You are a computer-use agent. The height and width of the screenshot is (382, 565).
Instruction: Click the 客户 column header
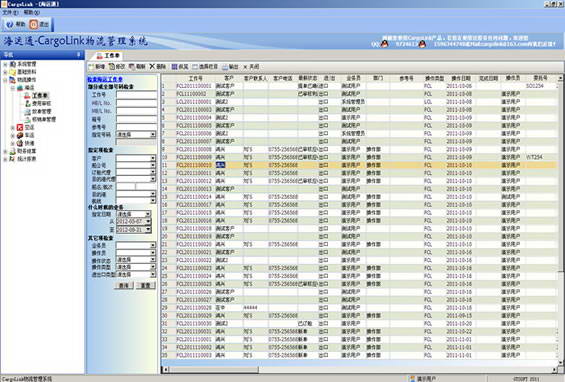click(x=229, y=78)
